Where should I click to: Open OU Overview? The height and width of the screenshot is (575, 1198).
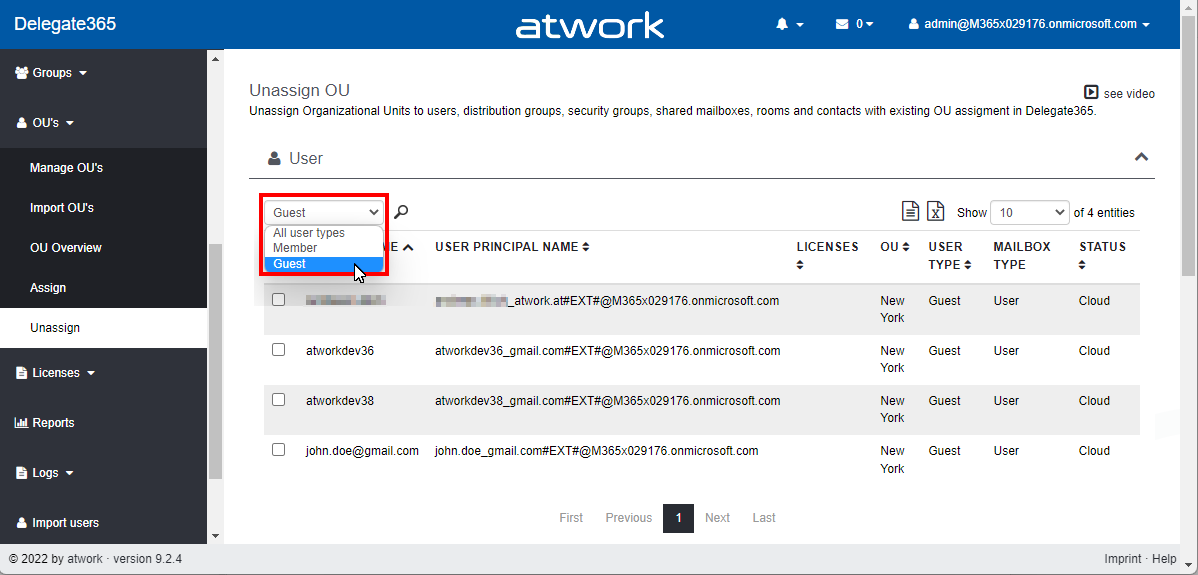66,247
